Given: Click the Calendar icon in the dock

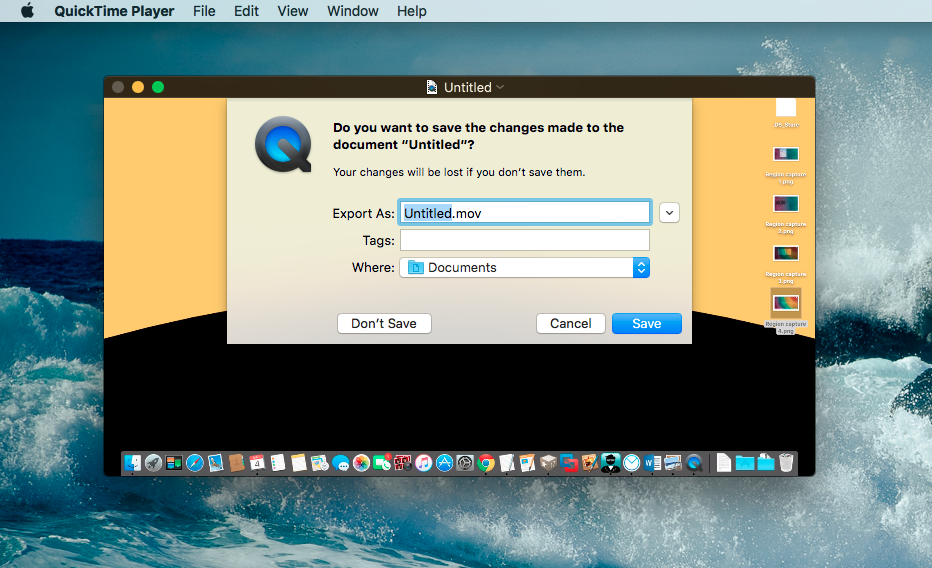Looking at the screenshot, I should coord(257,463).
